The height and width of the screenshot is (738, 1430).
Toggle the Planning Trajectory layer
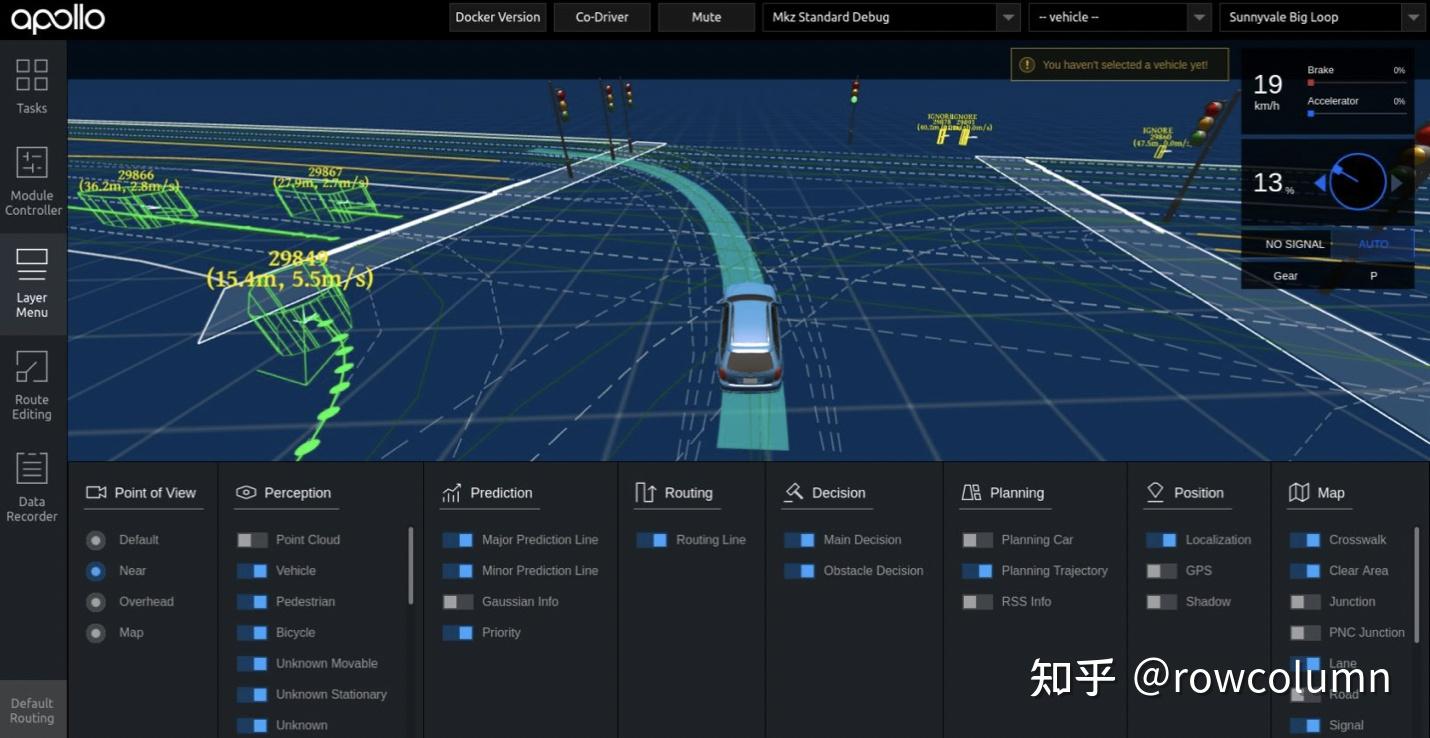coord(977,571)
